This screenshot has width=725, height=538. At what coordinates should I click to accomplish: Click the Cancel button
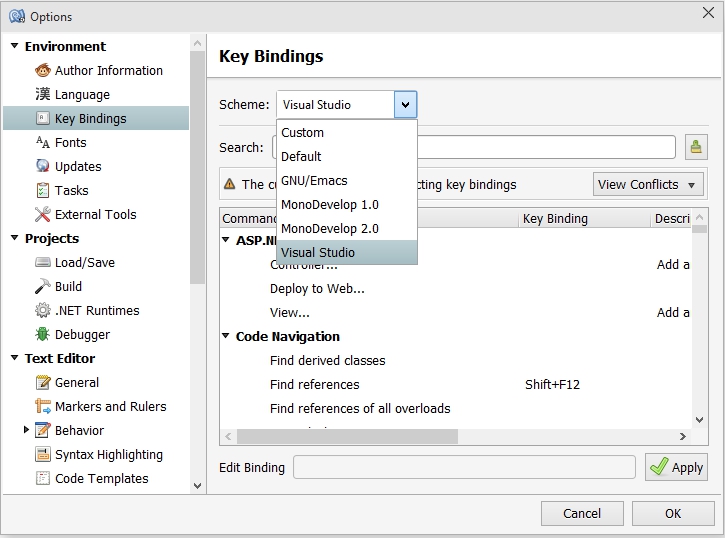pyautogui.click(x=582, y=514)
